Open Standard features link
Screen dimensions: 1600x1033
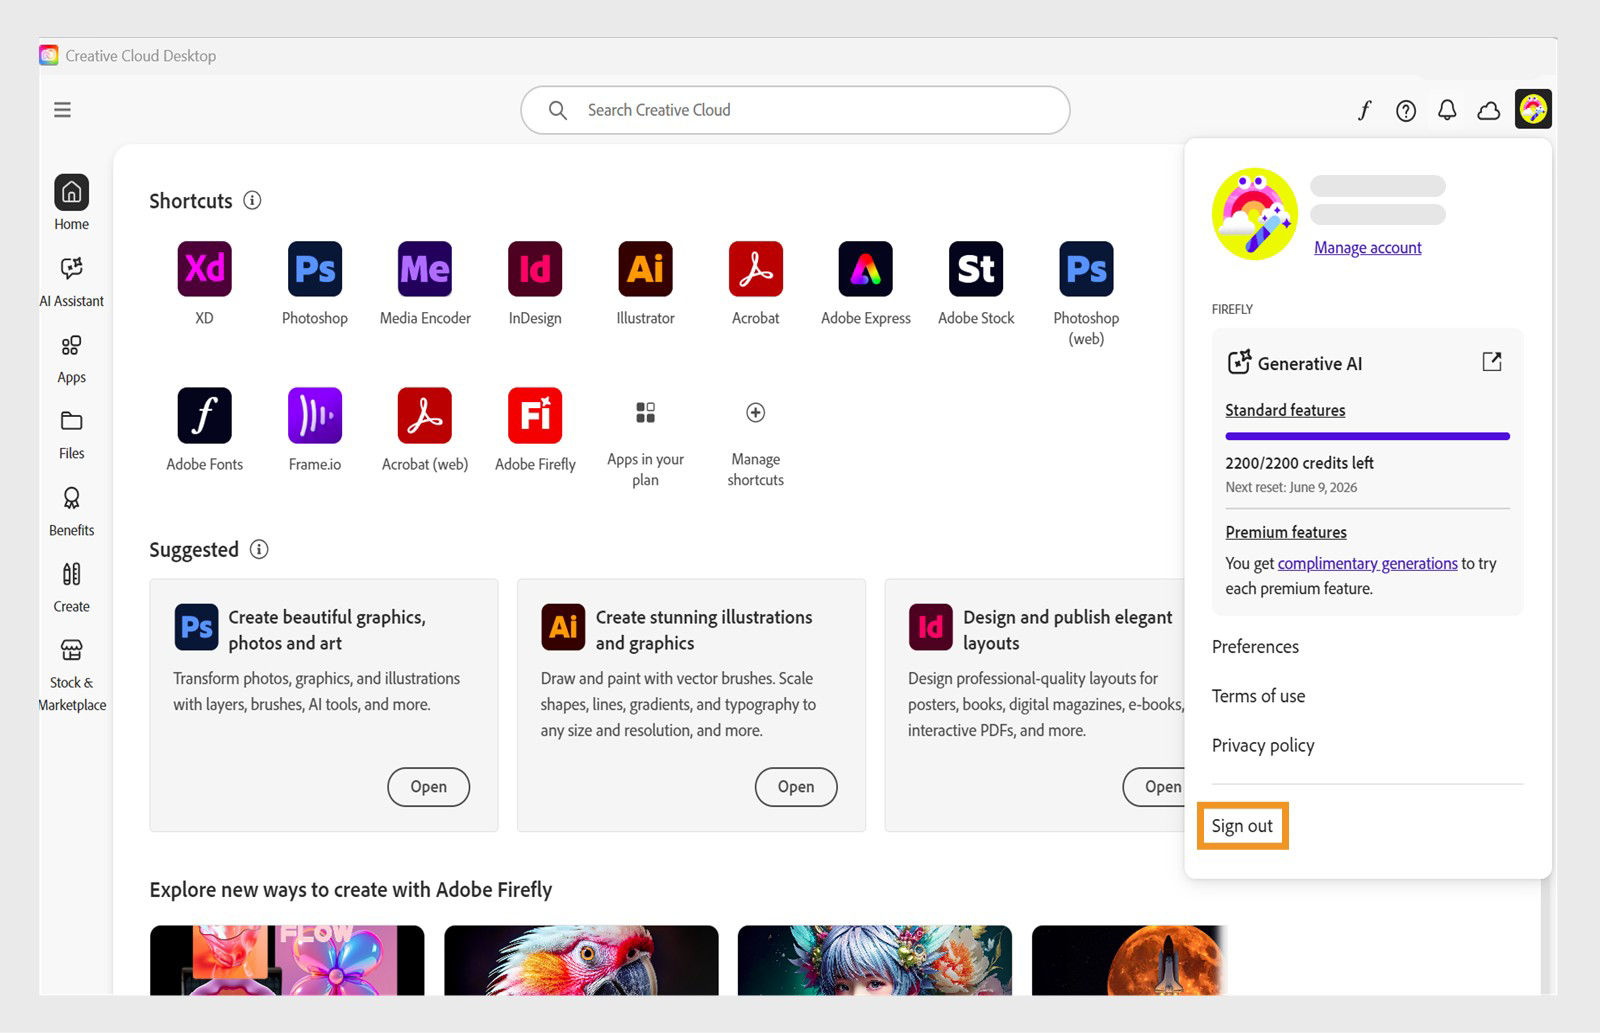point(1285,410)
